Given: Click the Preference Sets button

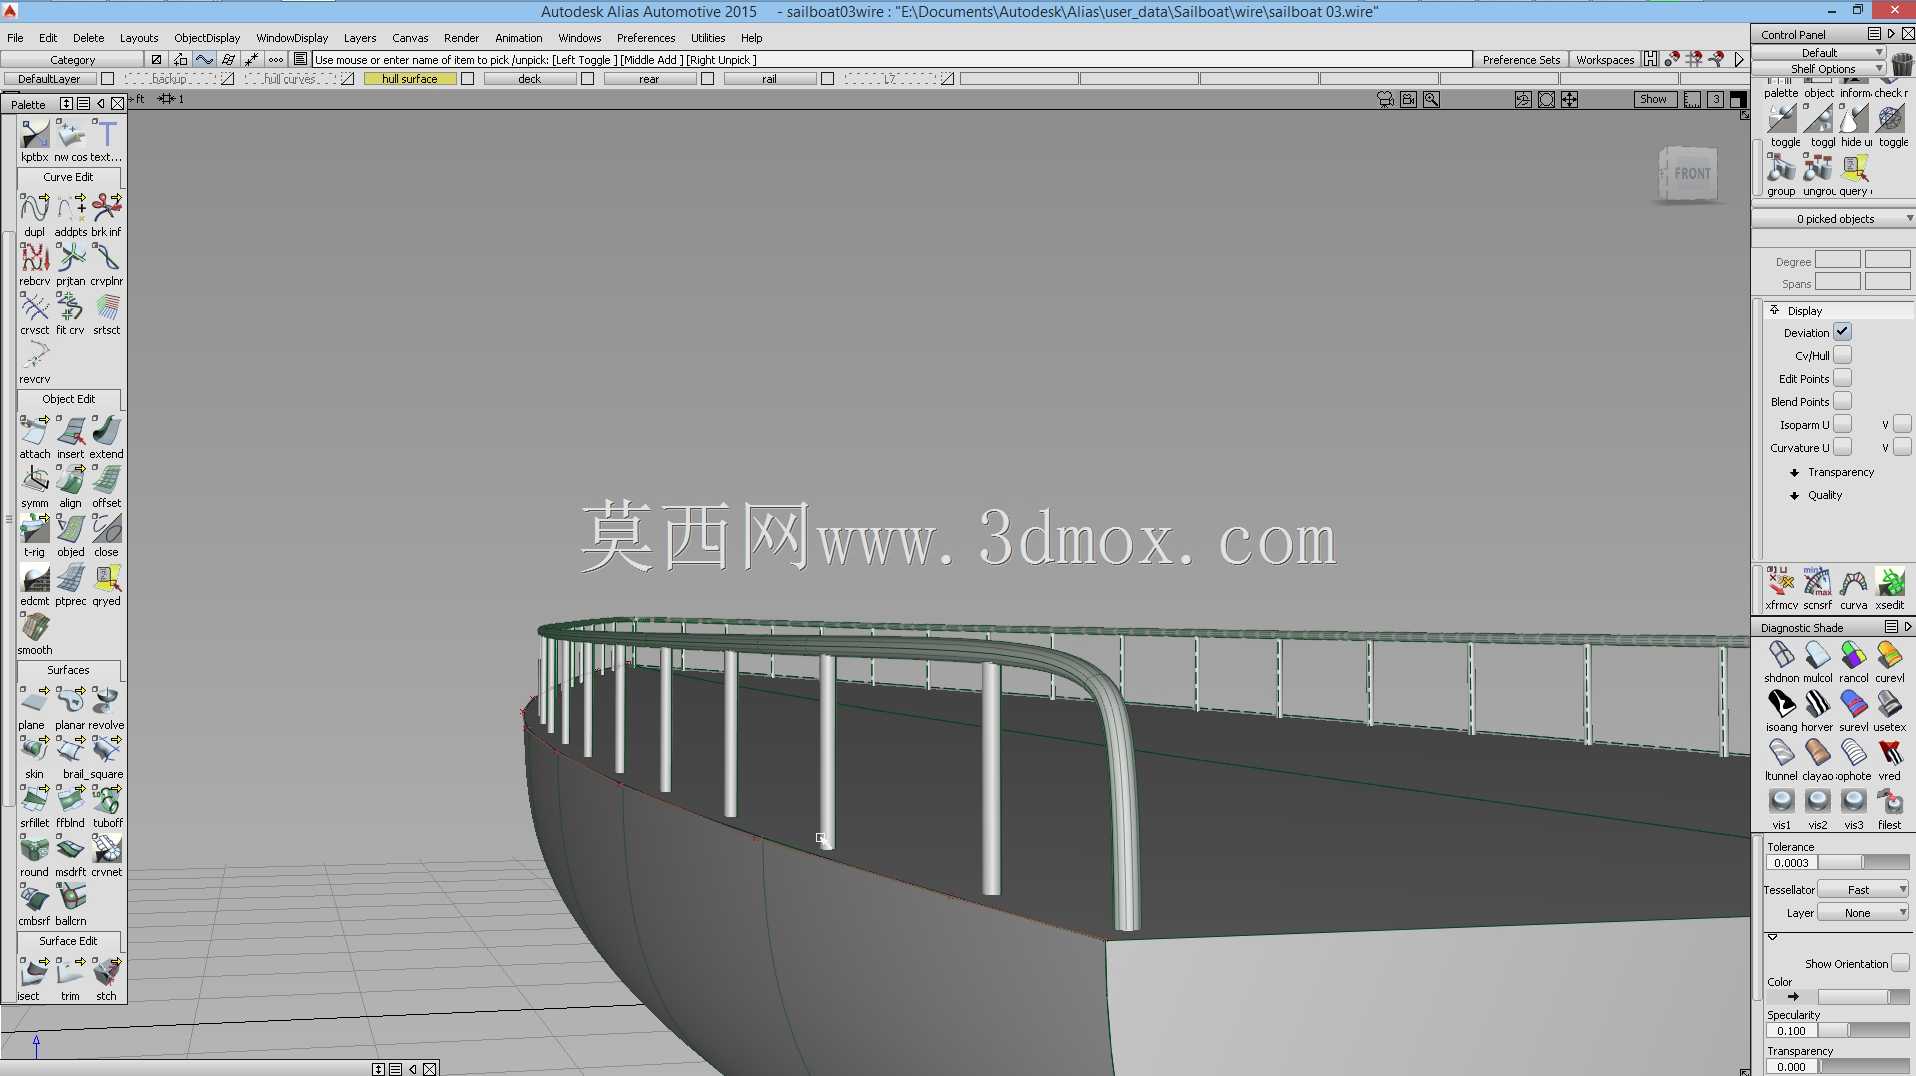Looking at the screenshot, I should coord(1521,60).
